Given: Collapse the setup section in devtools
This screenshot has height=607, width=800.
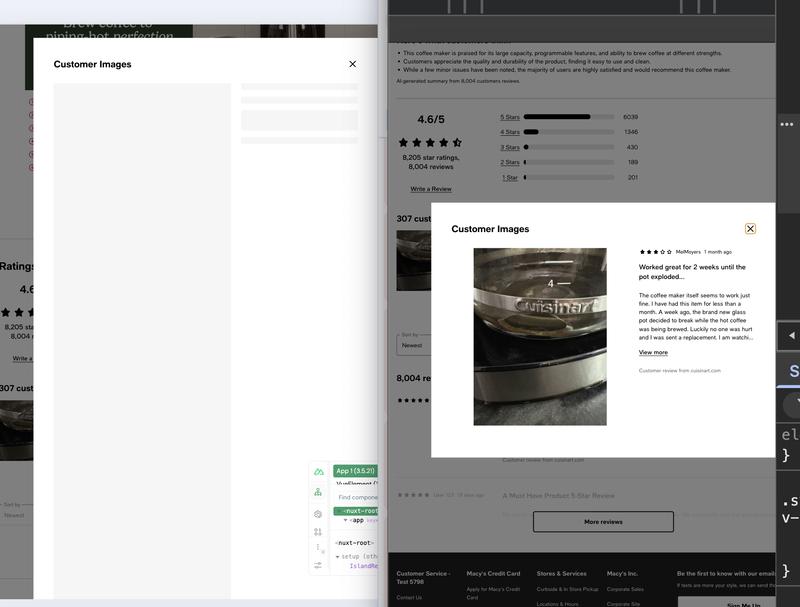Looking at the screenshot, I should (337, 556).
